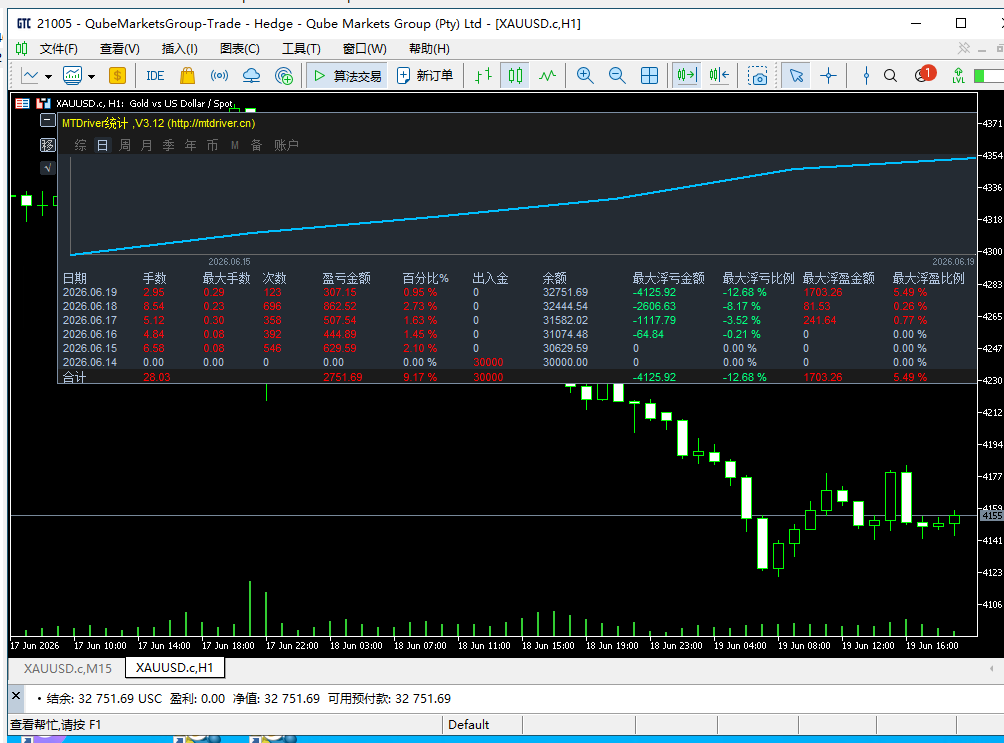The height and width of the screenshot is (743, 1004).
Task: Zoom in on the chart
Action: coord(585,76)
